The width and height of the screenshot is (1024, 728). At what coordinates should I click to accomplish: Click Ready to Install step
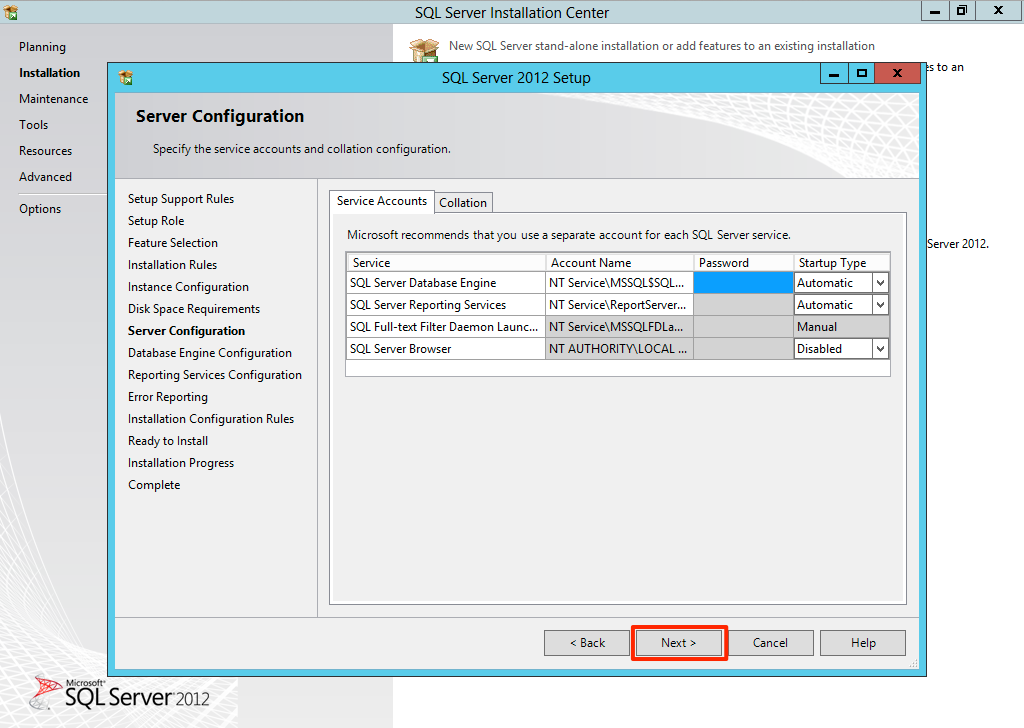[x=168, y=441]
